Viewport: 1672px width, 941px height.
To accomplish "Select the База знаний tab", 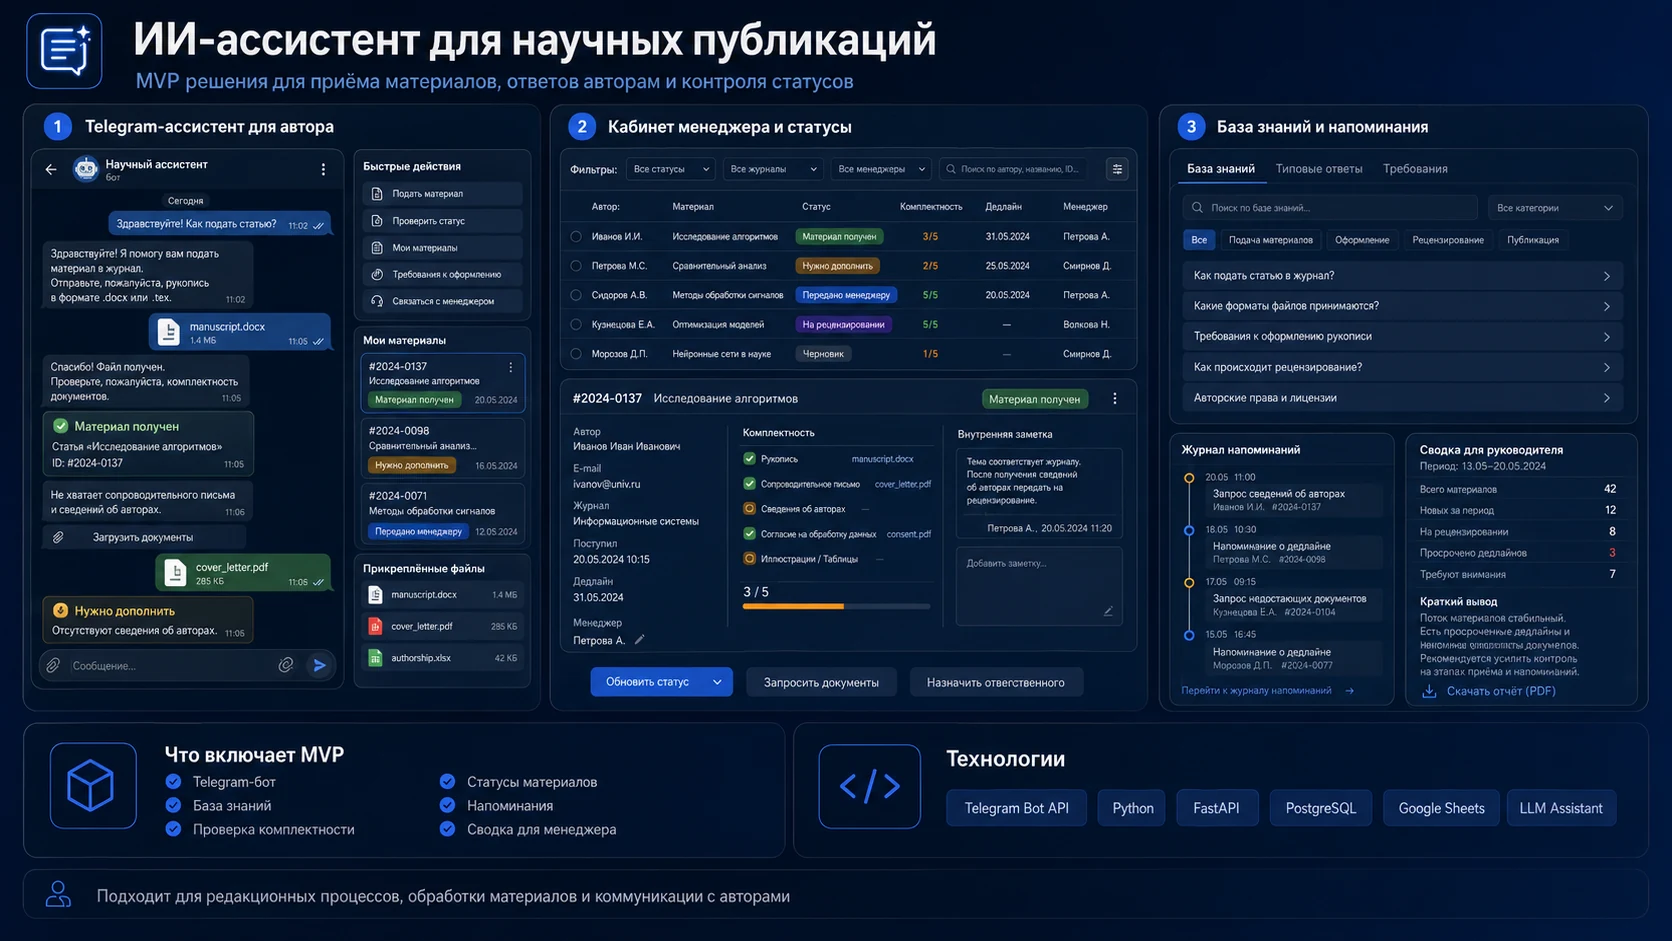I will click(x=1220, y=169).
